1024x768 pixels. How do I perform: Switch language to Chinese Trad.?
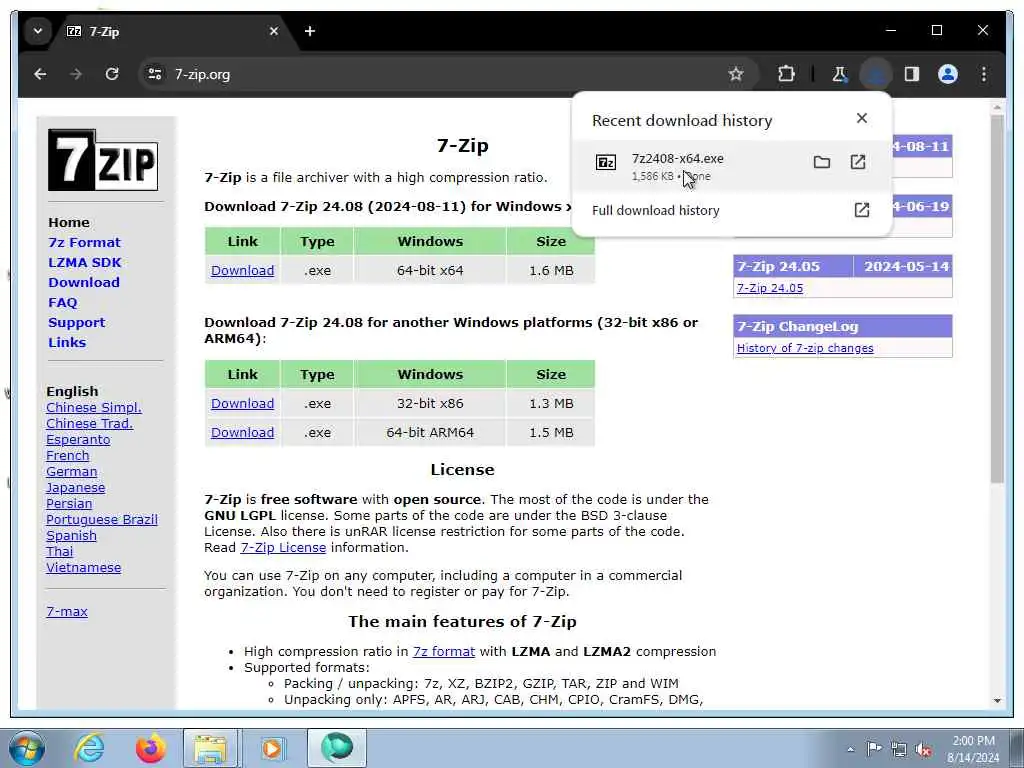[x=89, y=424]
